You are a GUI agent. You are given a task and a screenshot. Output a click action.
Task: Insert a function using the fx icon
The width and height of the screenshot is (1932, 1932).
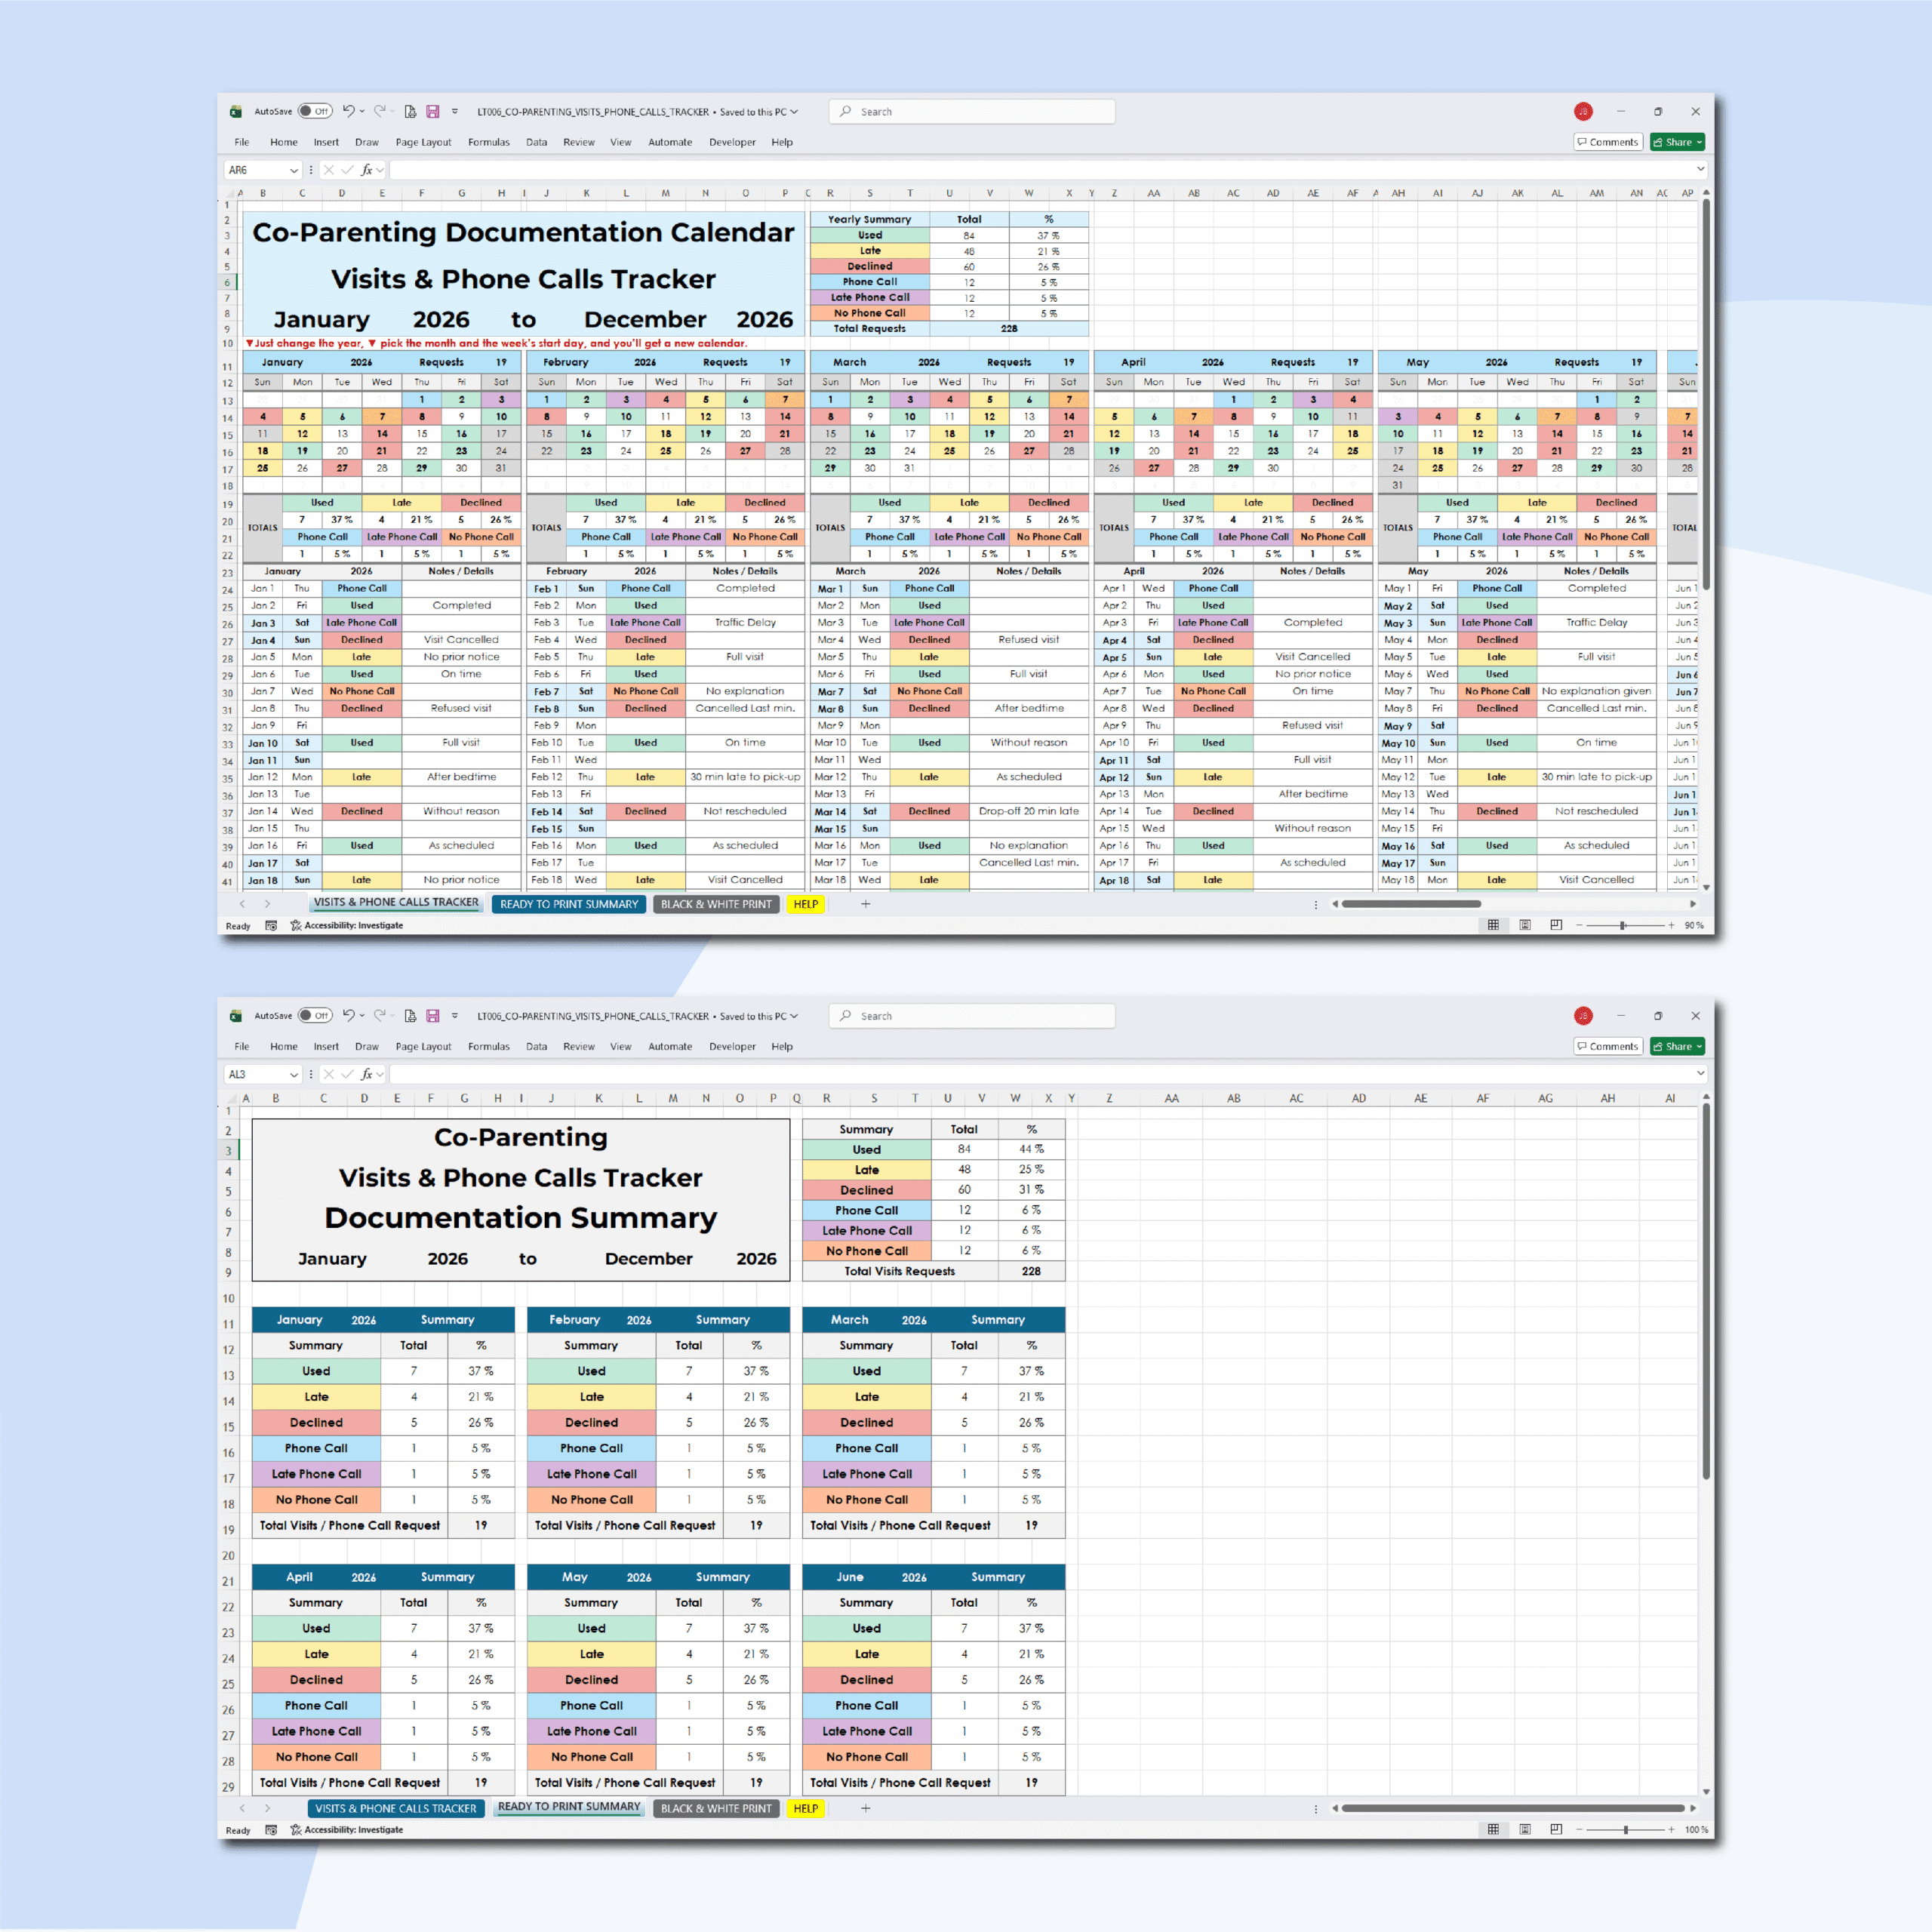pos(366,170)
